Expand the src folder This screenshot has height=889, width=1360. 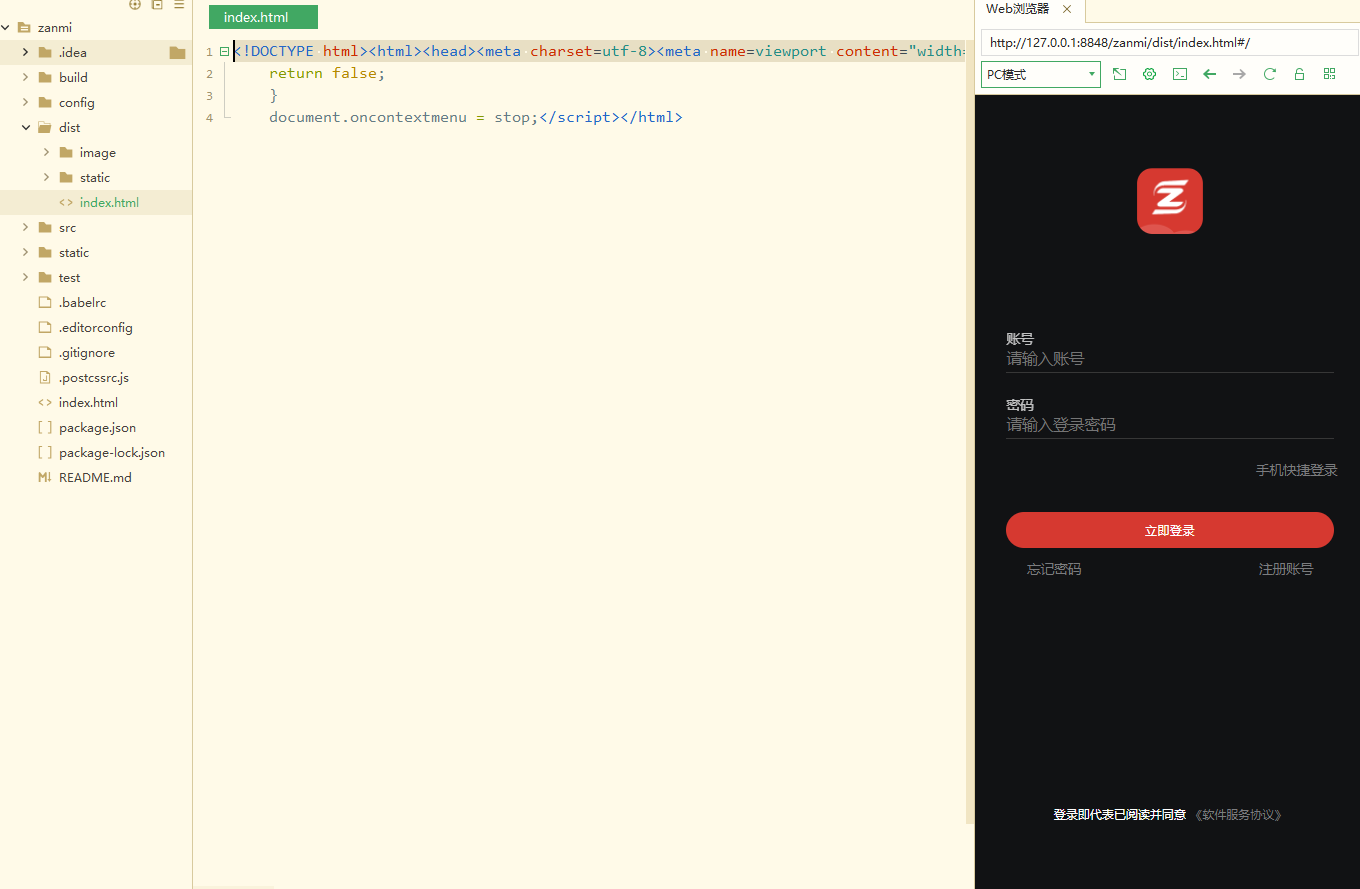26,227
